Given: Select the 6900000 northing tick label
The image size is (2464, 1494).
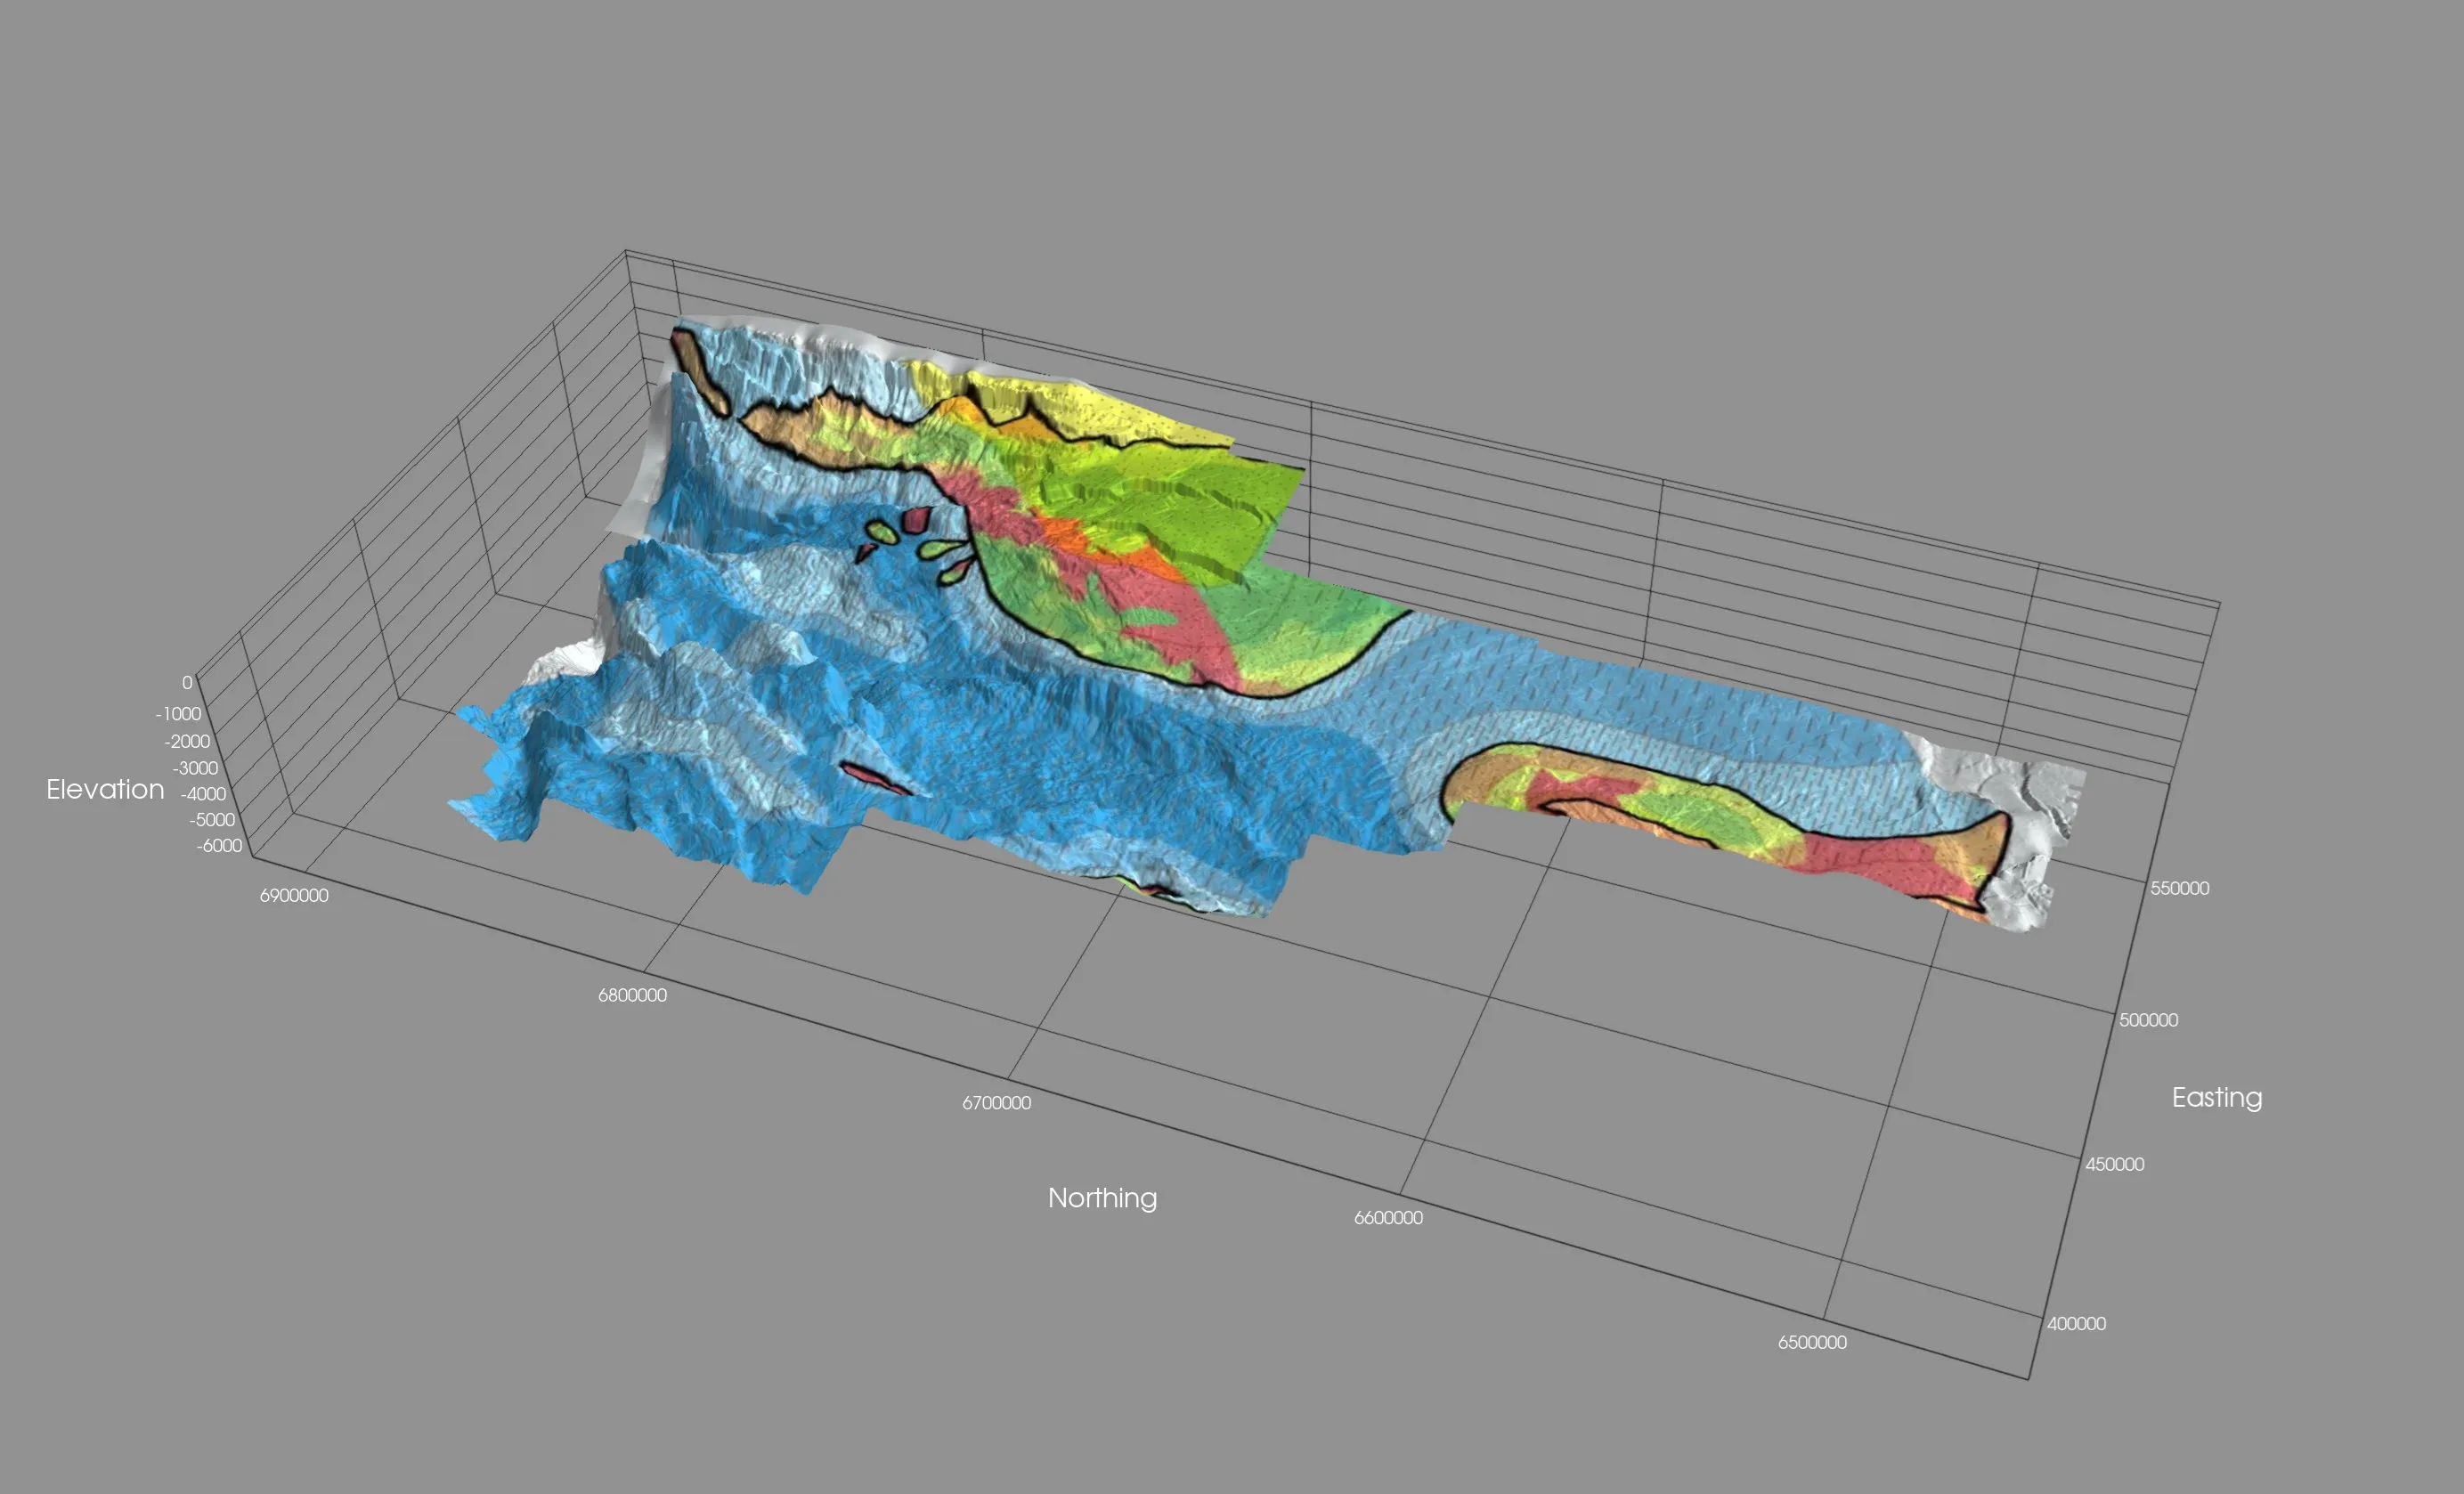Looking at the screenshot, I should point(294,895).
